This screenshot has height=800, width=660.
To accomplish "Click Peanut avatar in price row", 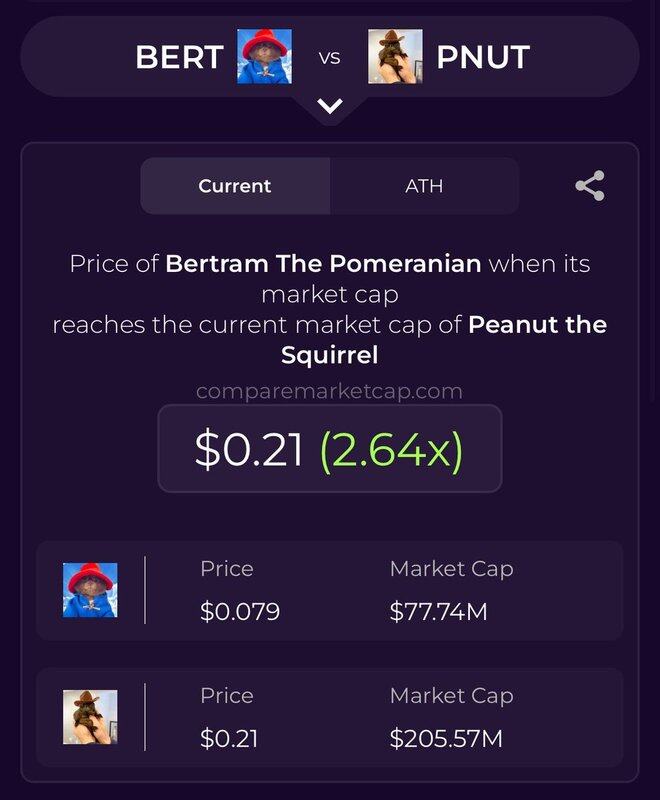I will click(x=90, y=717).
